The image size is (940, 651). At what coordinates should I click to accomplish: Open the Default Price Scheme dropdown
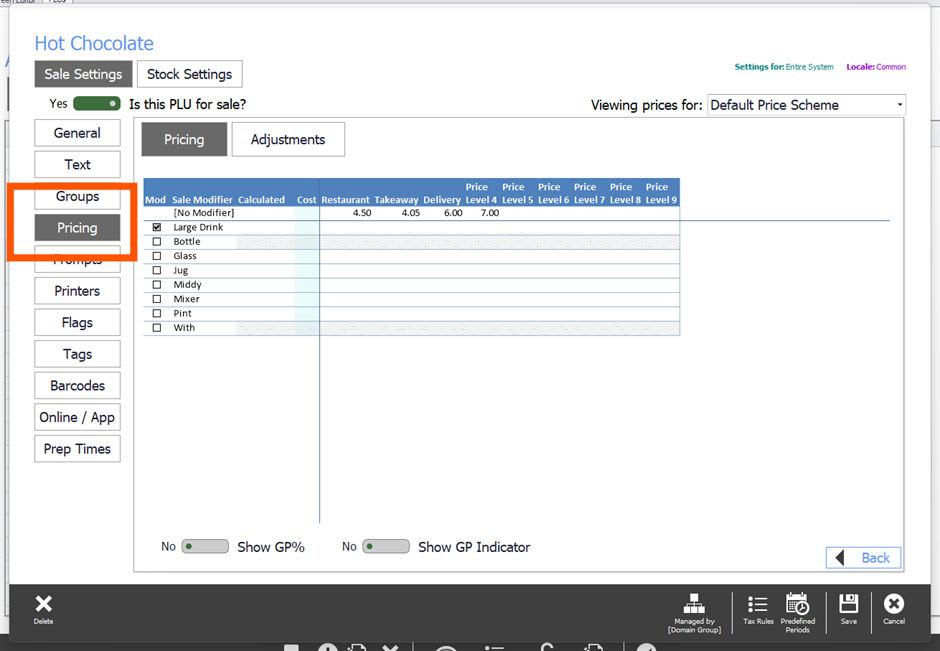point(806,105)
